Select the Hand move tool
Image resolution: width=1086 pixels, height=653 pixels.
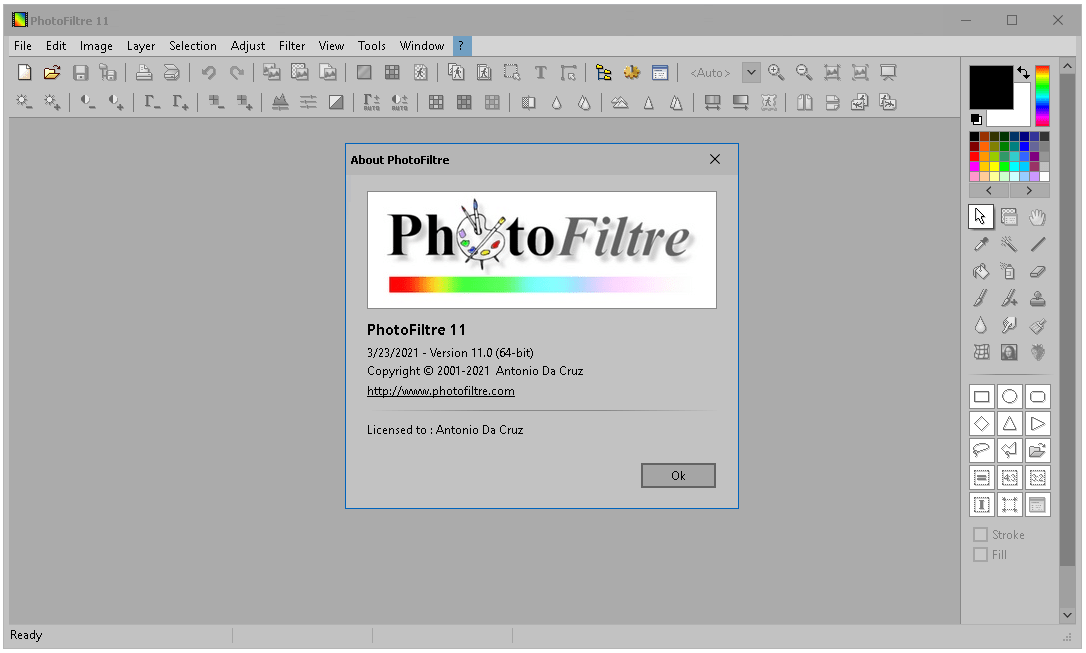(1037, 217)
